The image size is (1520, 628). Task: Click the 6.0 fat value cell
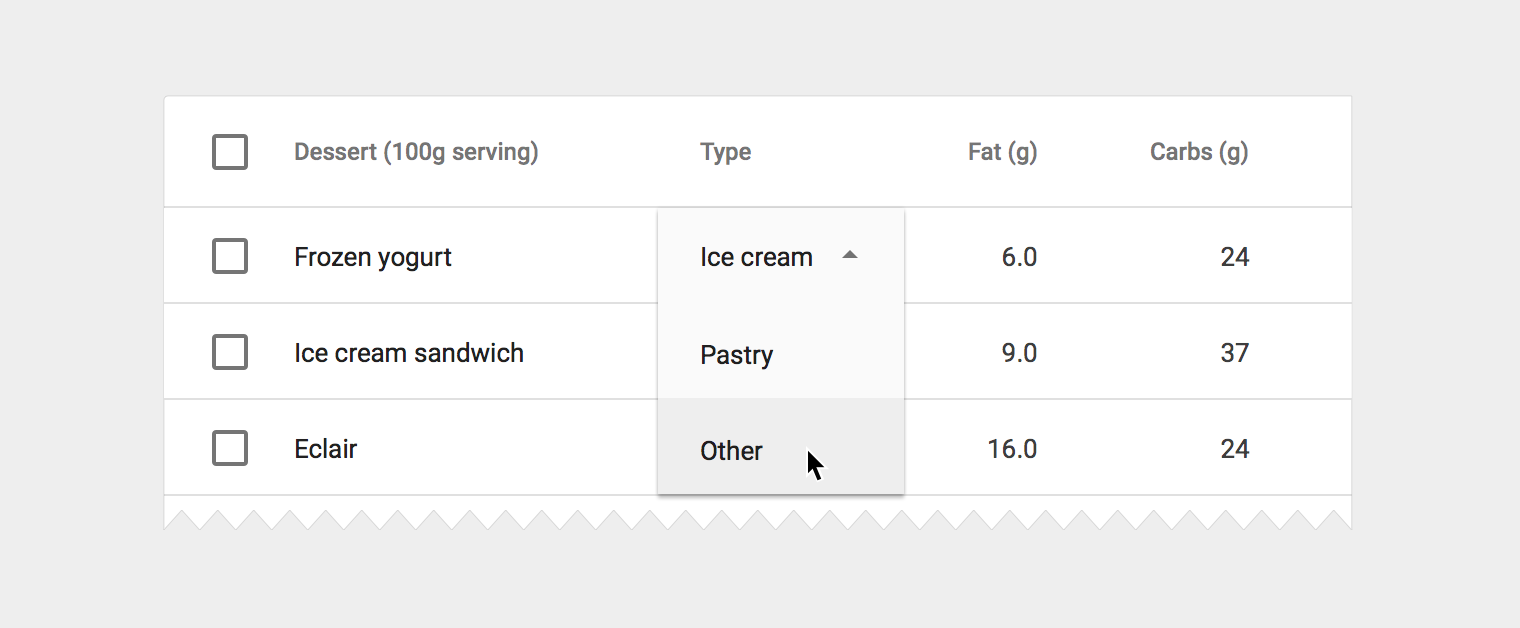tap(1019, 257)
